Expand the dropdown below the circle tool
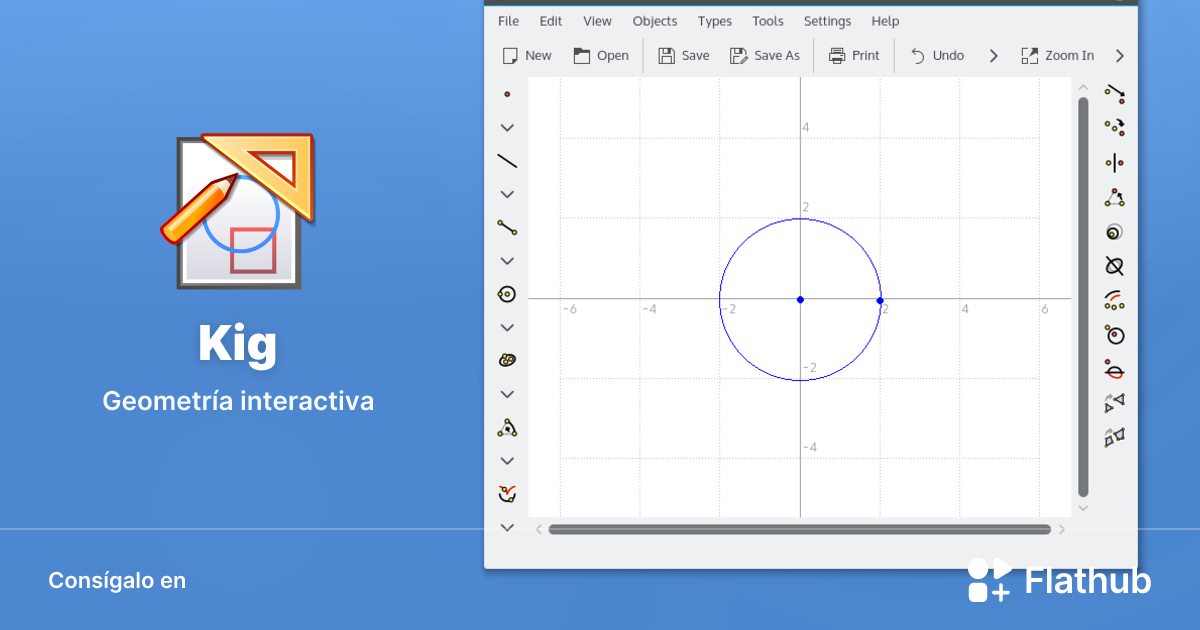This screenshot has height=630, width=1200. tap(507, 328)
